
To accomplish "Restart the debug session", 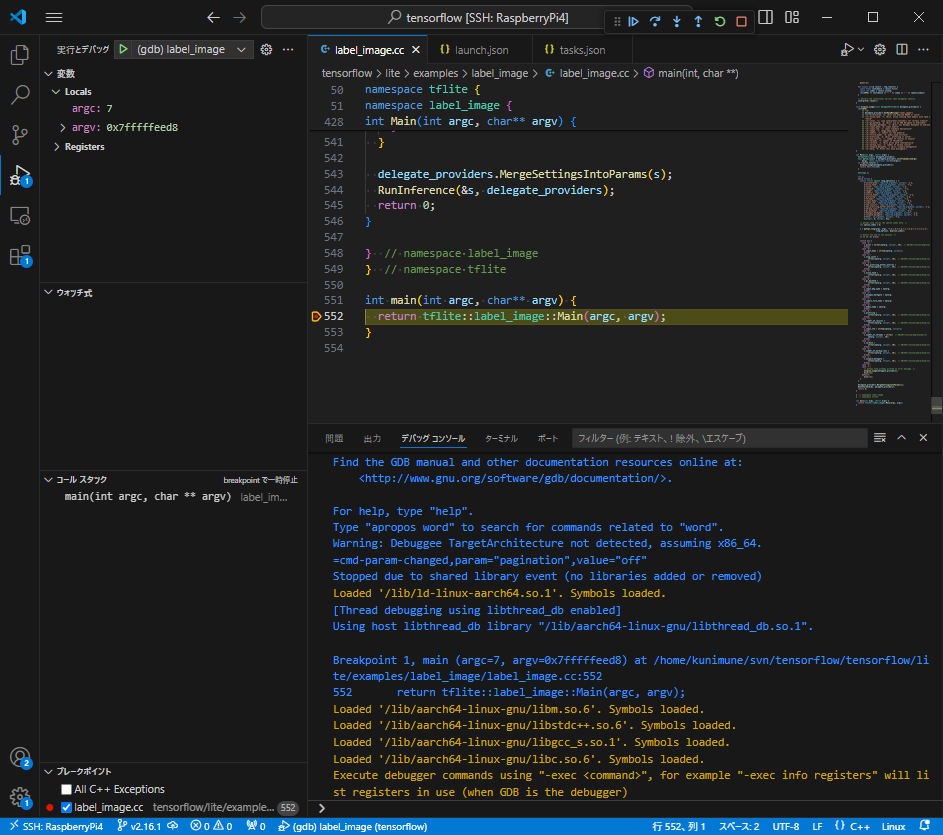I will tap(720, 22).
